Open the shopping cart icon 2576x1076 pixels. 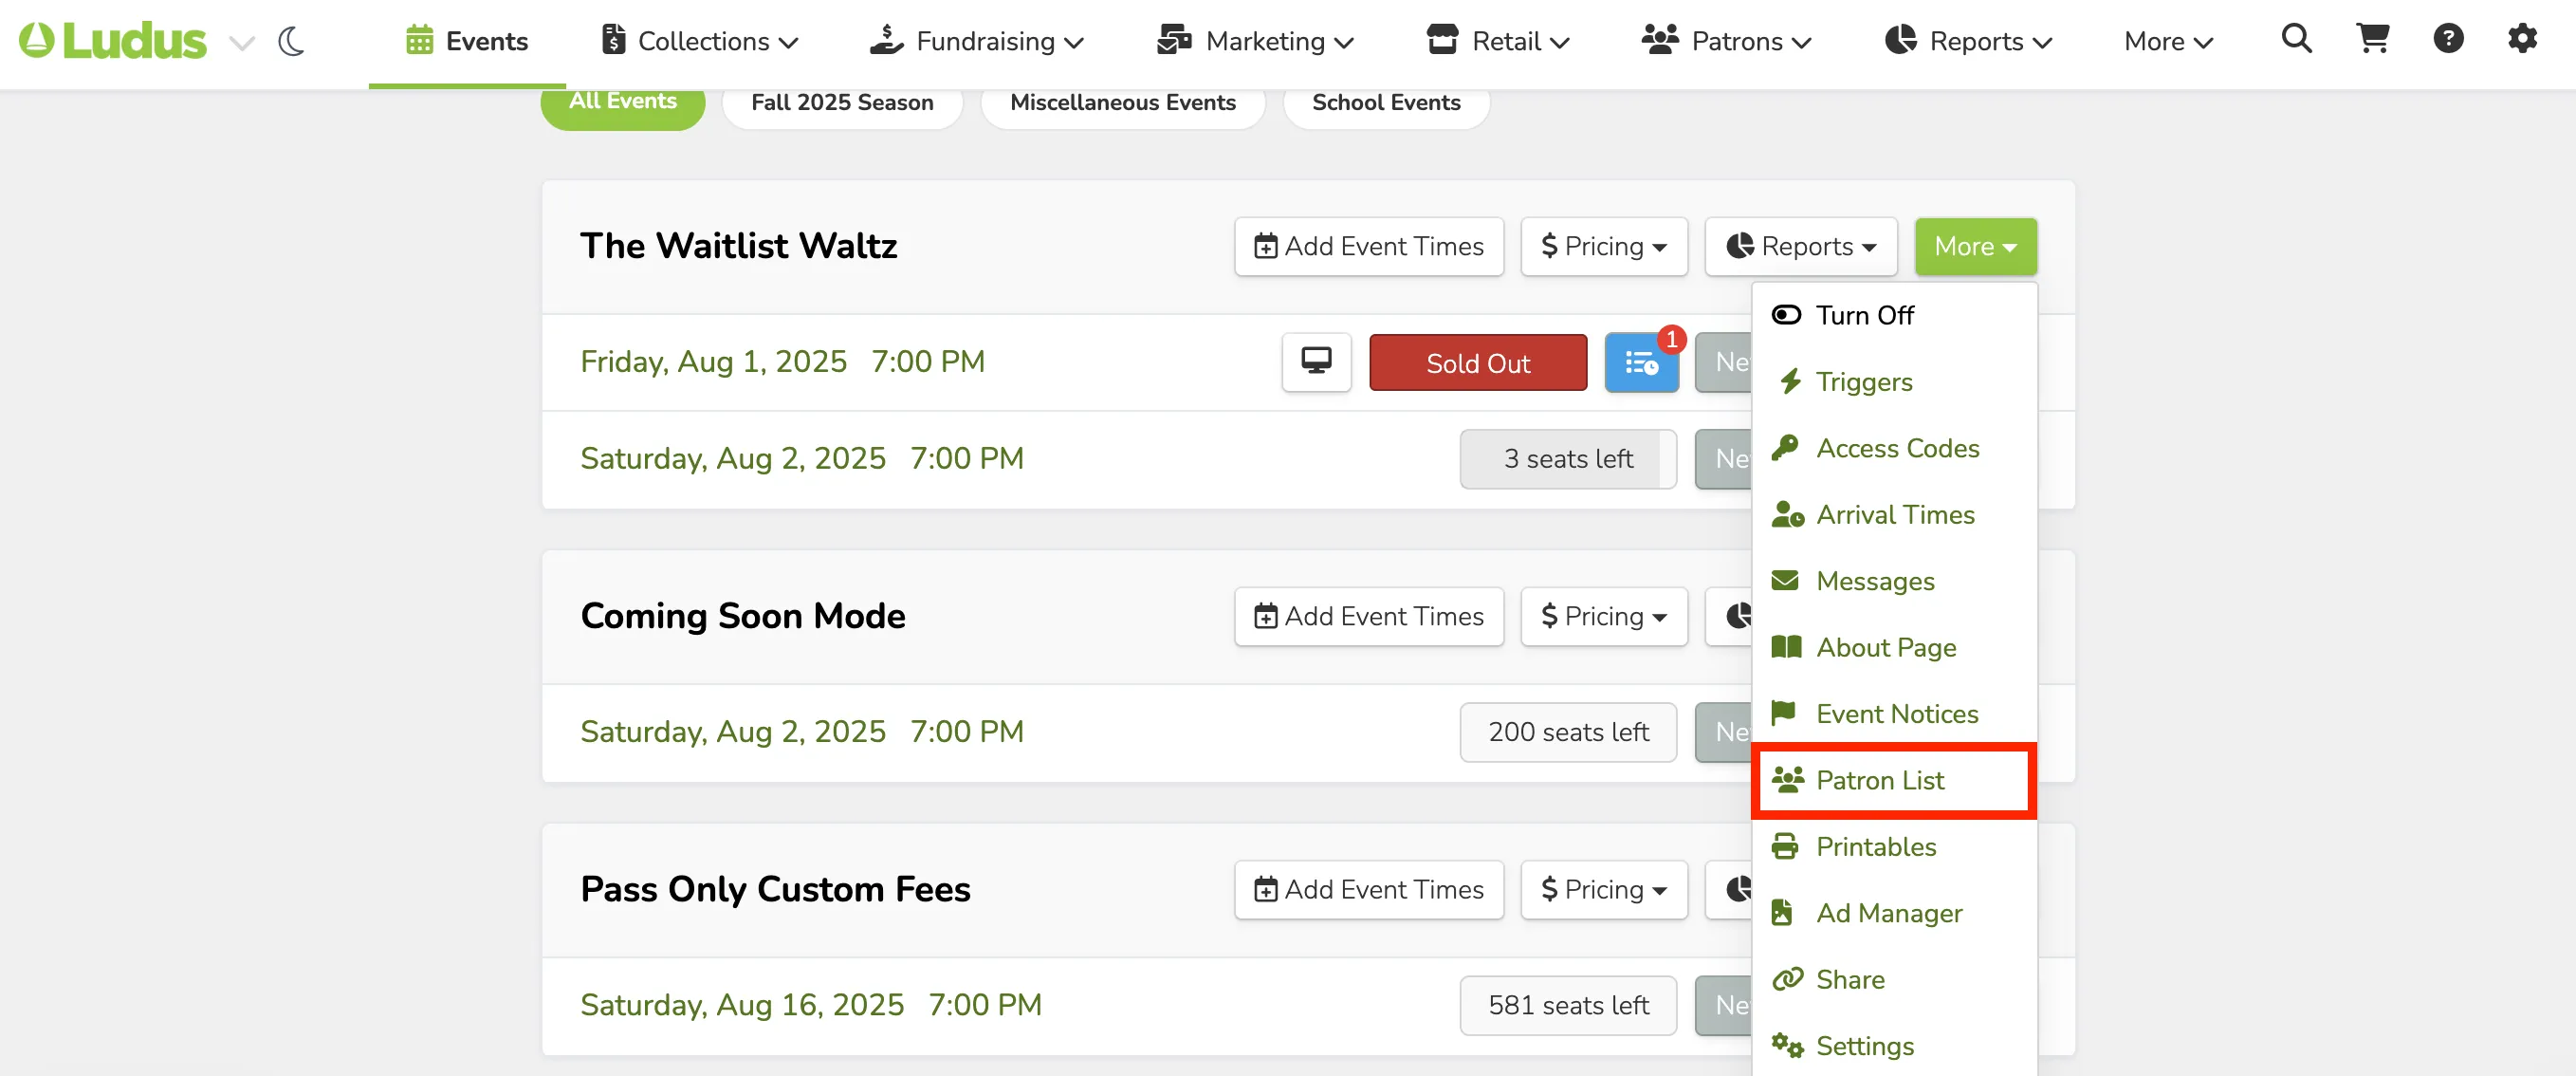coord(2373,39)
